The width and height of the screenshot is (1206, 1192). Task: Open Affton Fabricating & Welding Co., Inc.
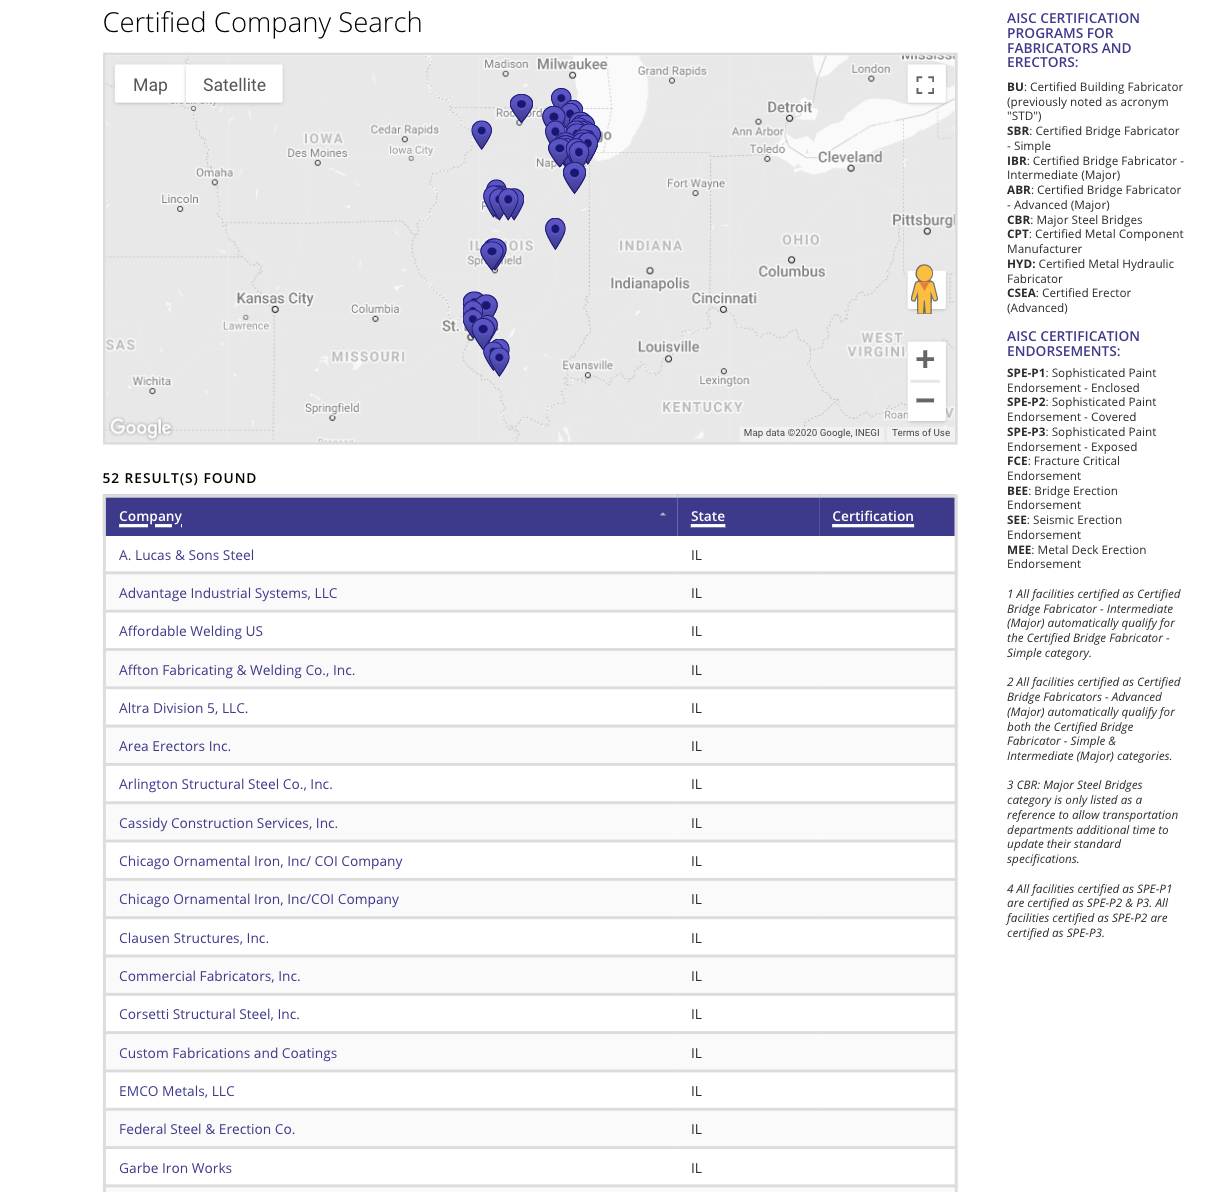pyautogui.click(x=237, y=670)
